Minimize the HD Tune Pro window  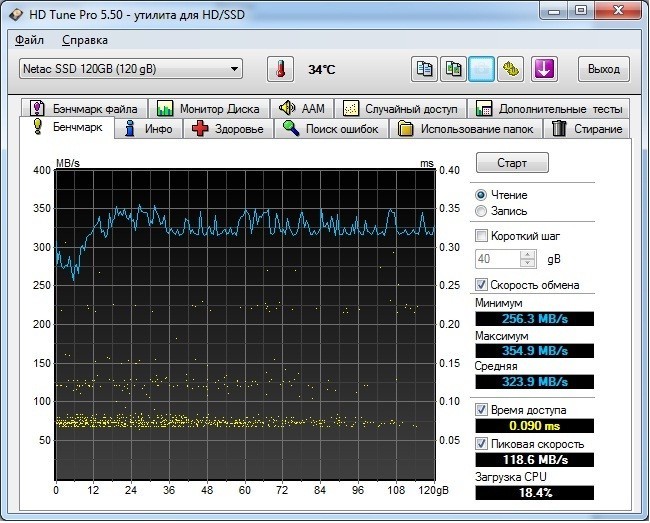pos(554,10)
